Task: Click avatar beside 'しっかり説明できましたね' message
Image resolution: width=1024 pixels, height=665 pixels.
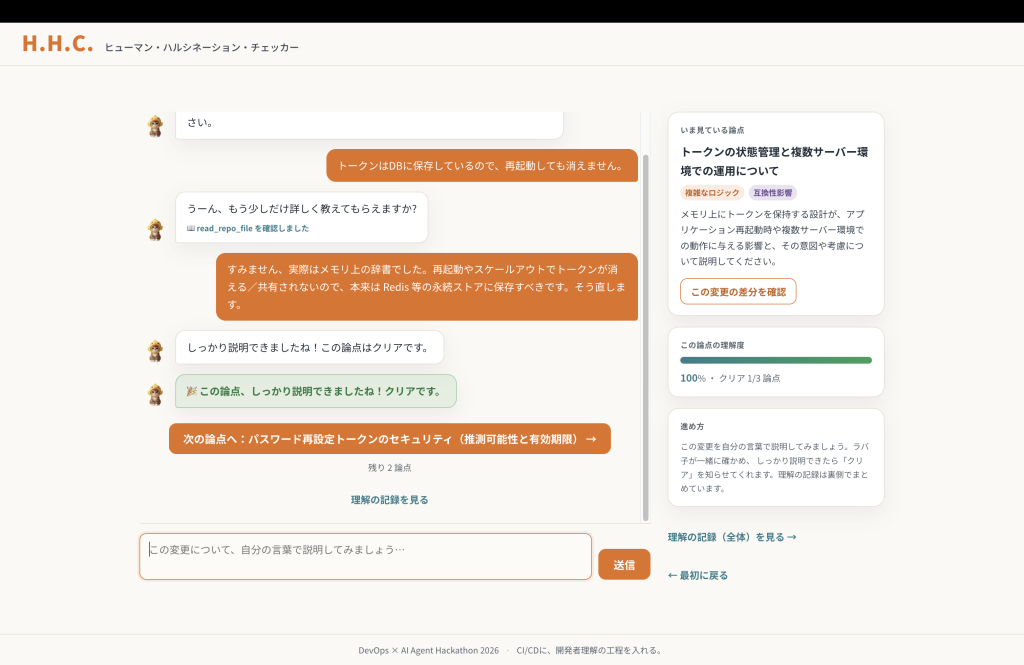Action: (155, 351)
